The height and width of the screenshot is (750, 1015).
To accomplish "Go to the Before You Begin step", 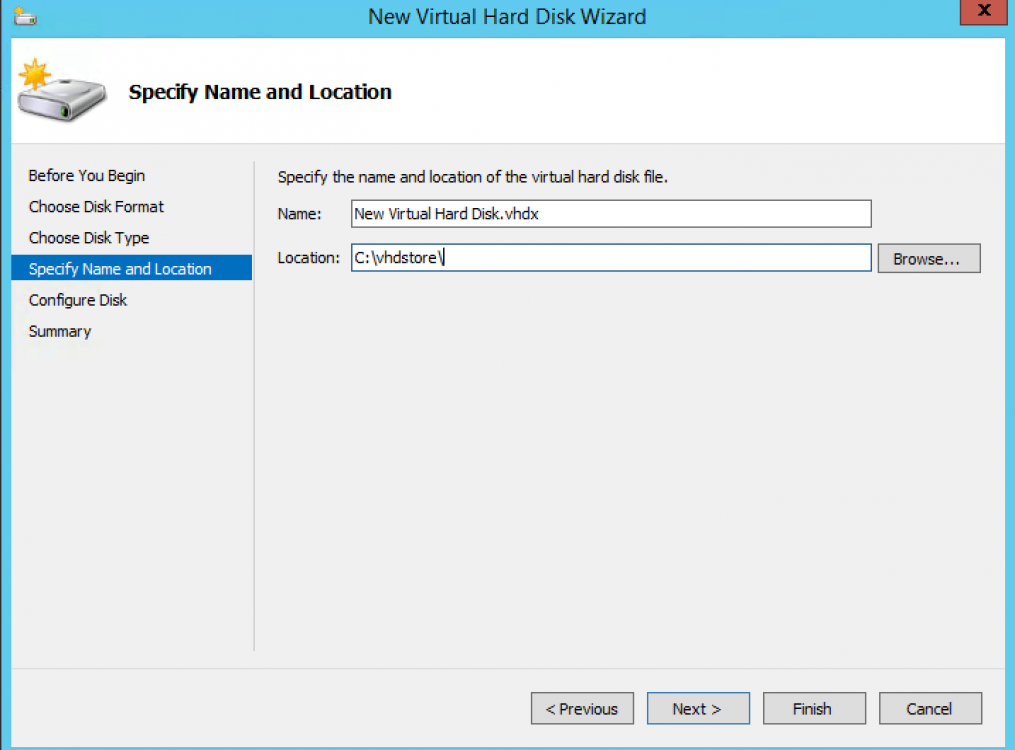I will 87,176.
